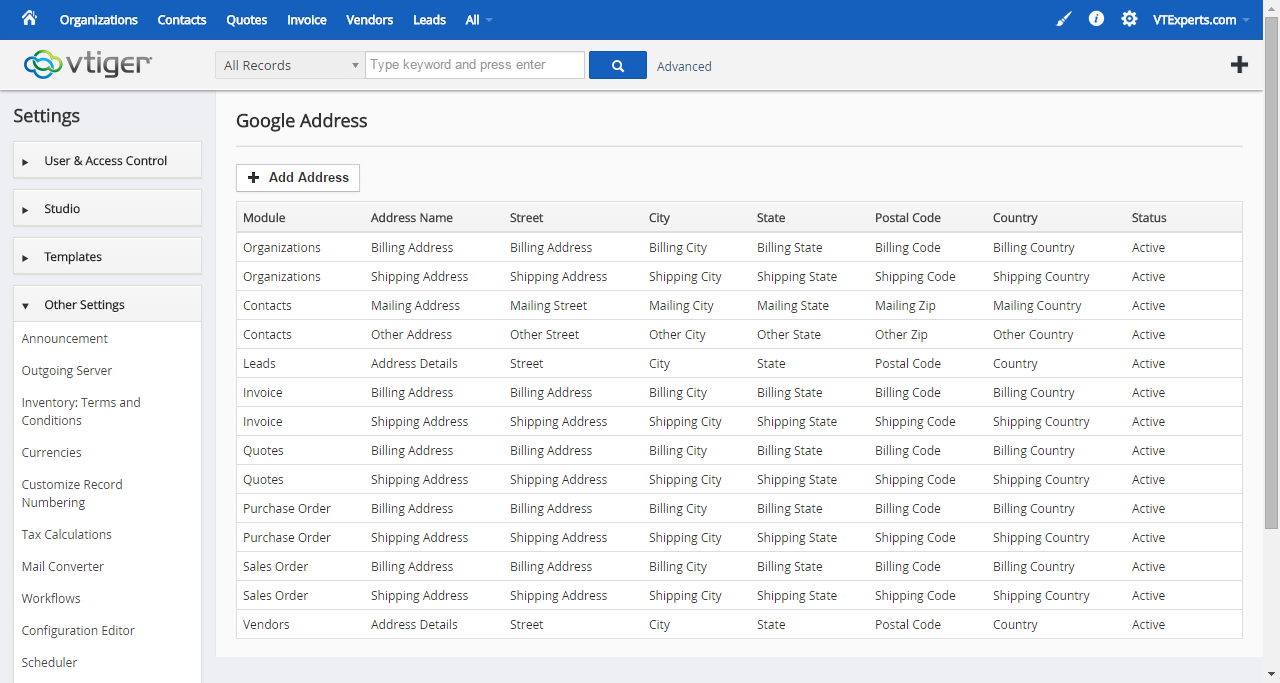Click the Google Address heading
The width and height of the screenshot is (1280, 683).
(302, 121)
